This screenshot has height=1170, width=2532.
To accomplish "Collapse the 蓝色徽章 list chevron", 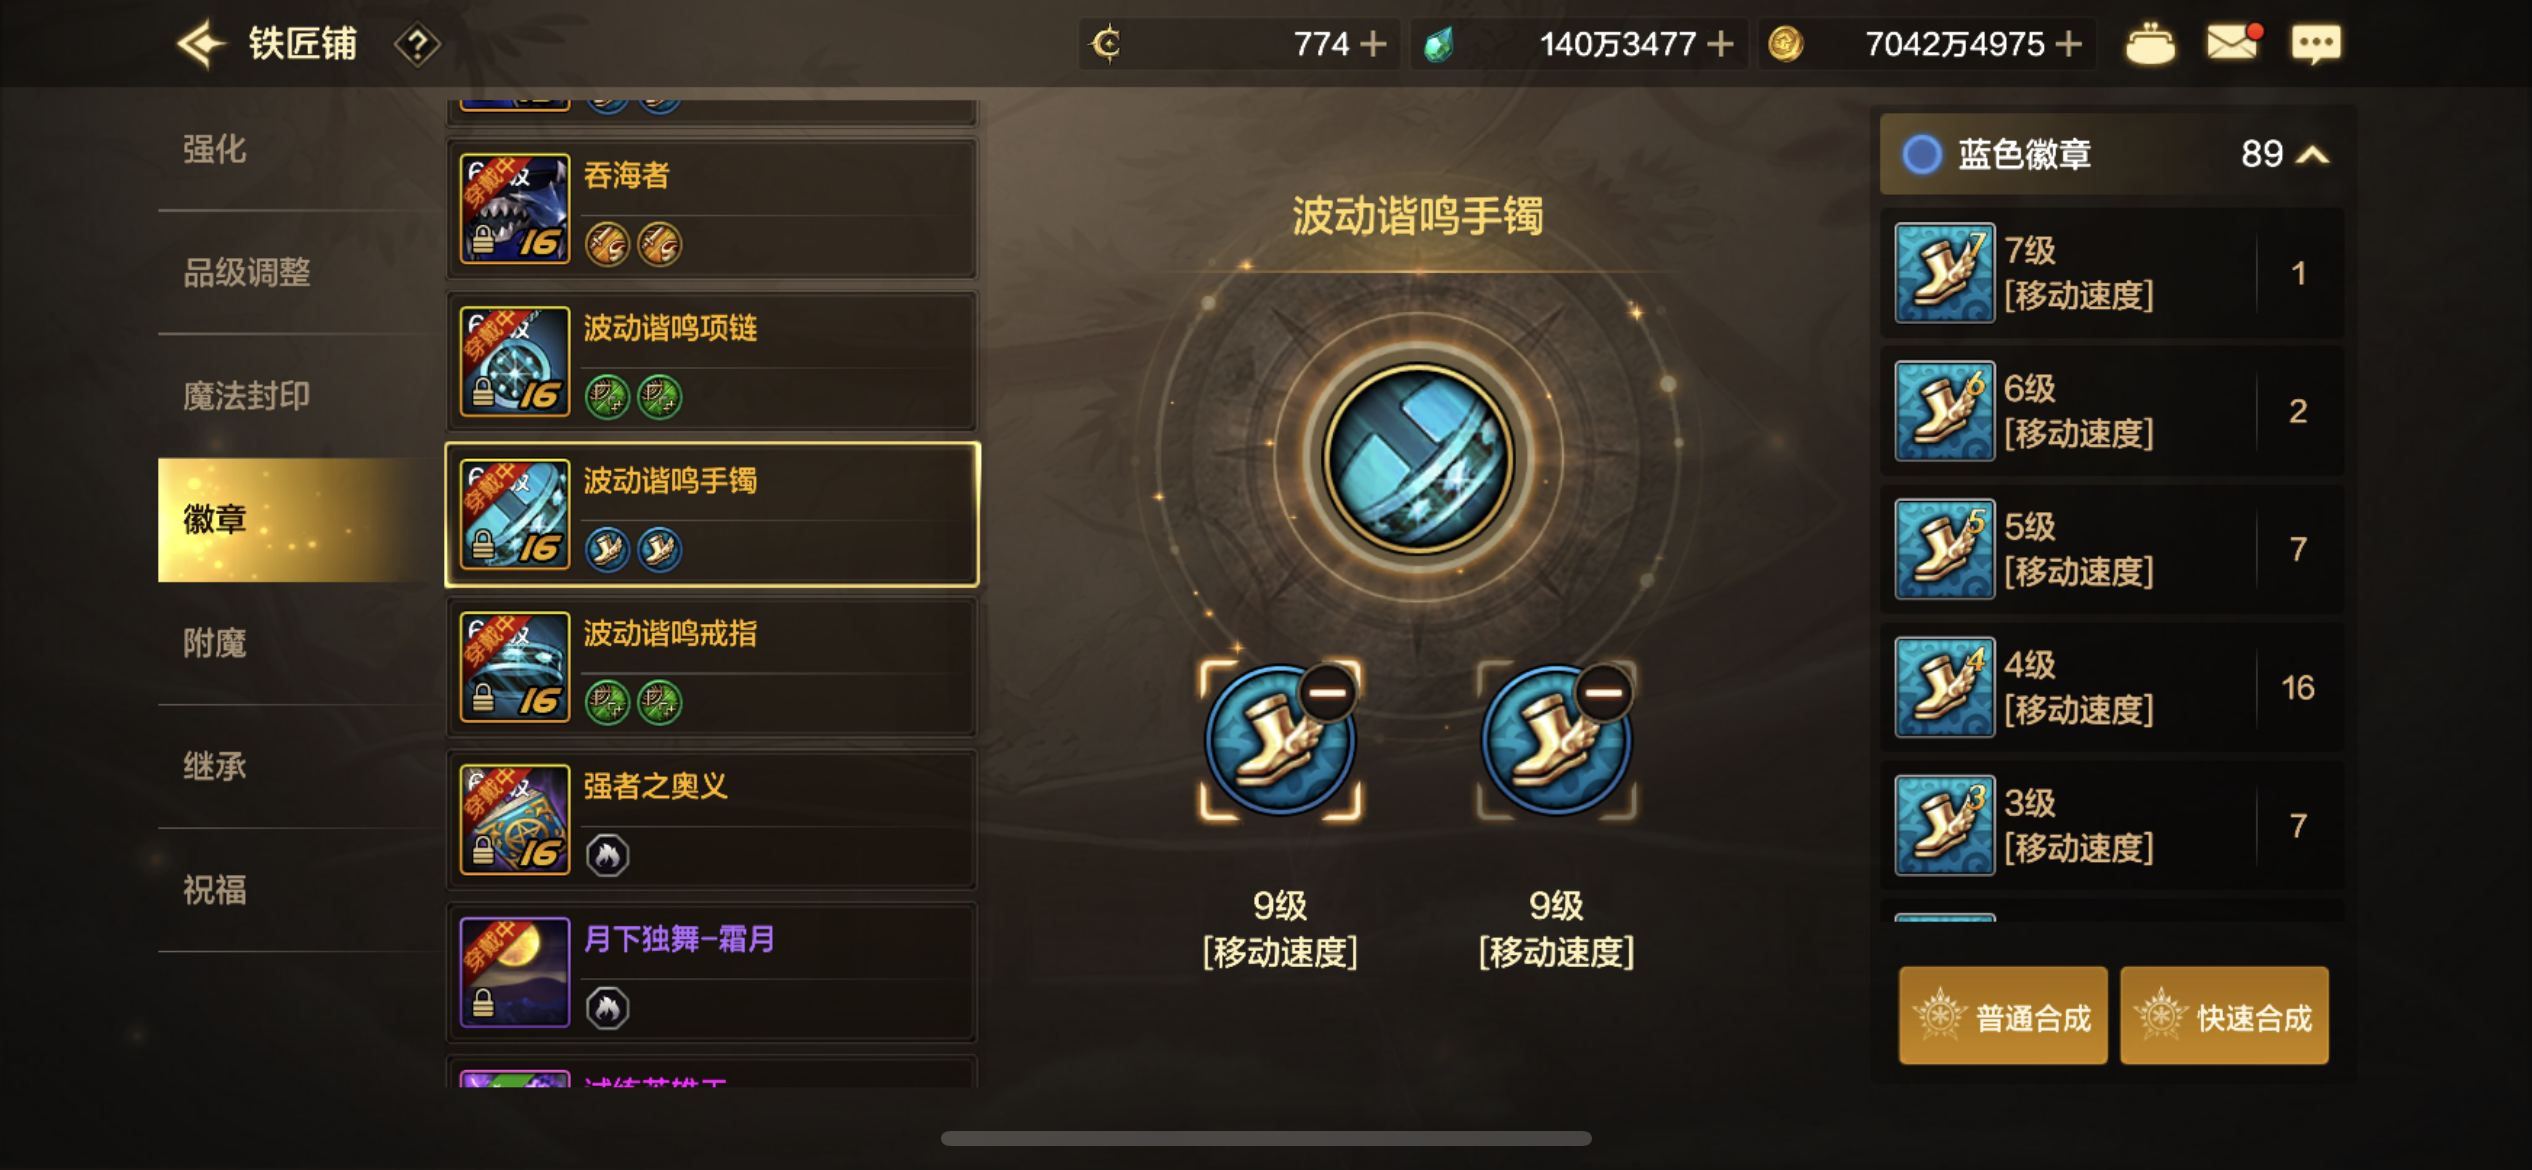I will click(x=2314, y=155).
